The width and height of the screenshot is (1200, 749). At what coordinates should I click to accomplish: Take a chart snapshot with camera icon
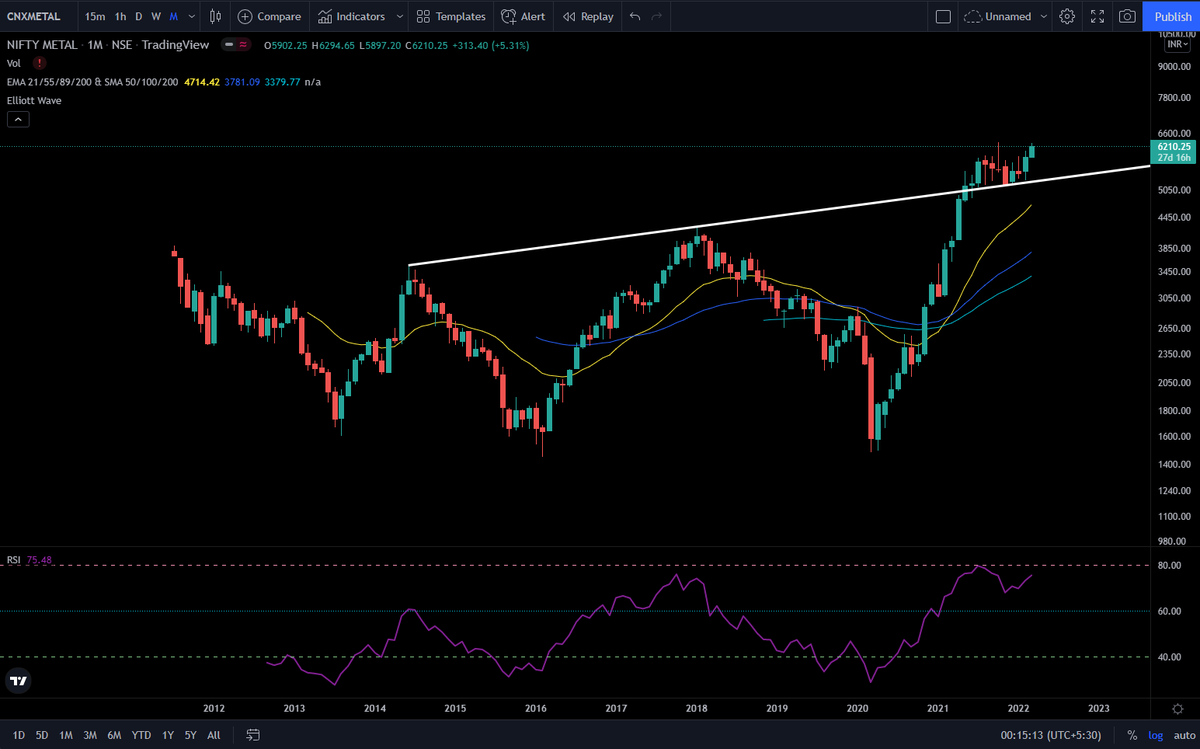(x=1127, y=16)
